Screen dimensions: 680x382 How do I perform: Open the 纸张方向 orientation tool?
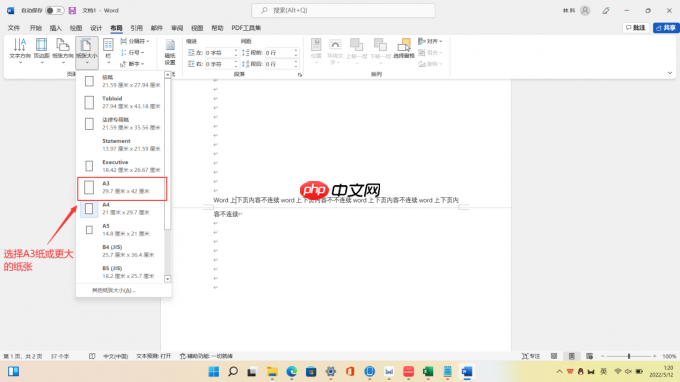point(63,51)
